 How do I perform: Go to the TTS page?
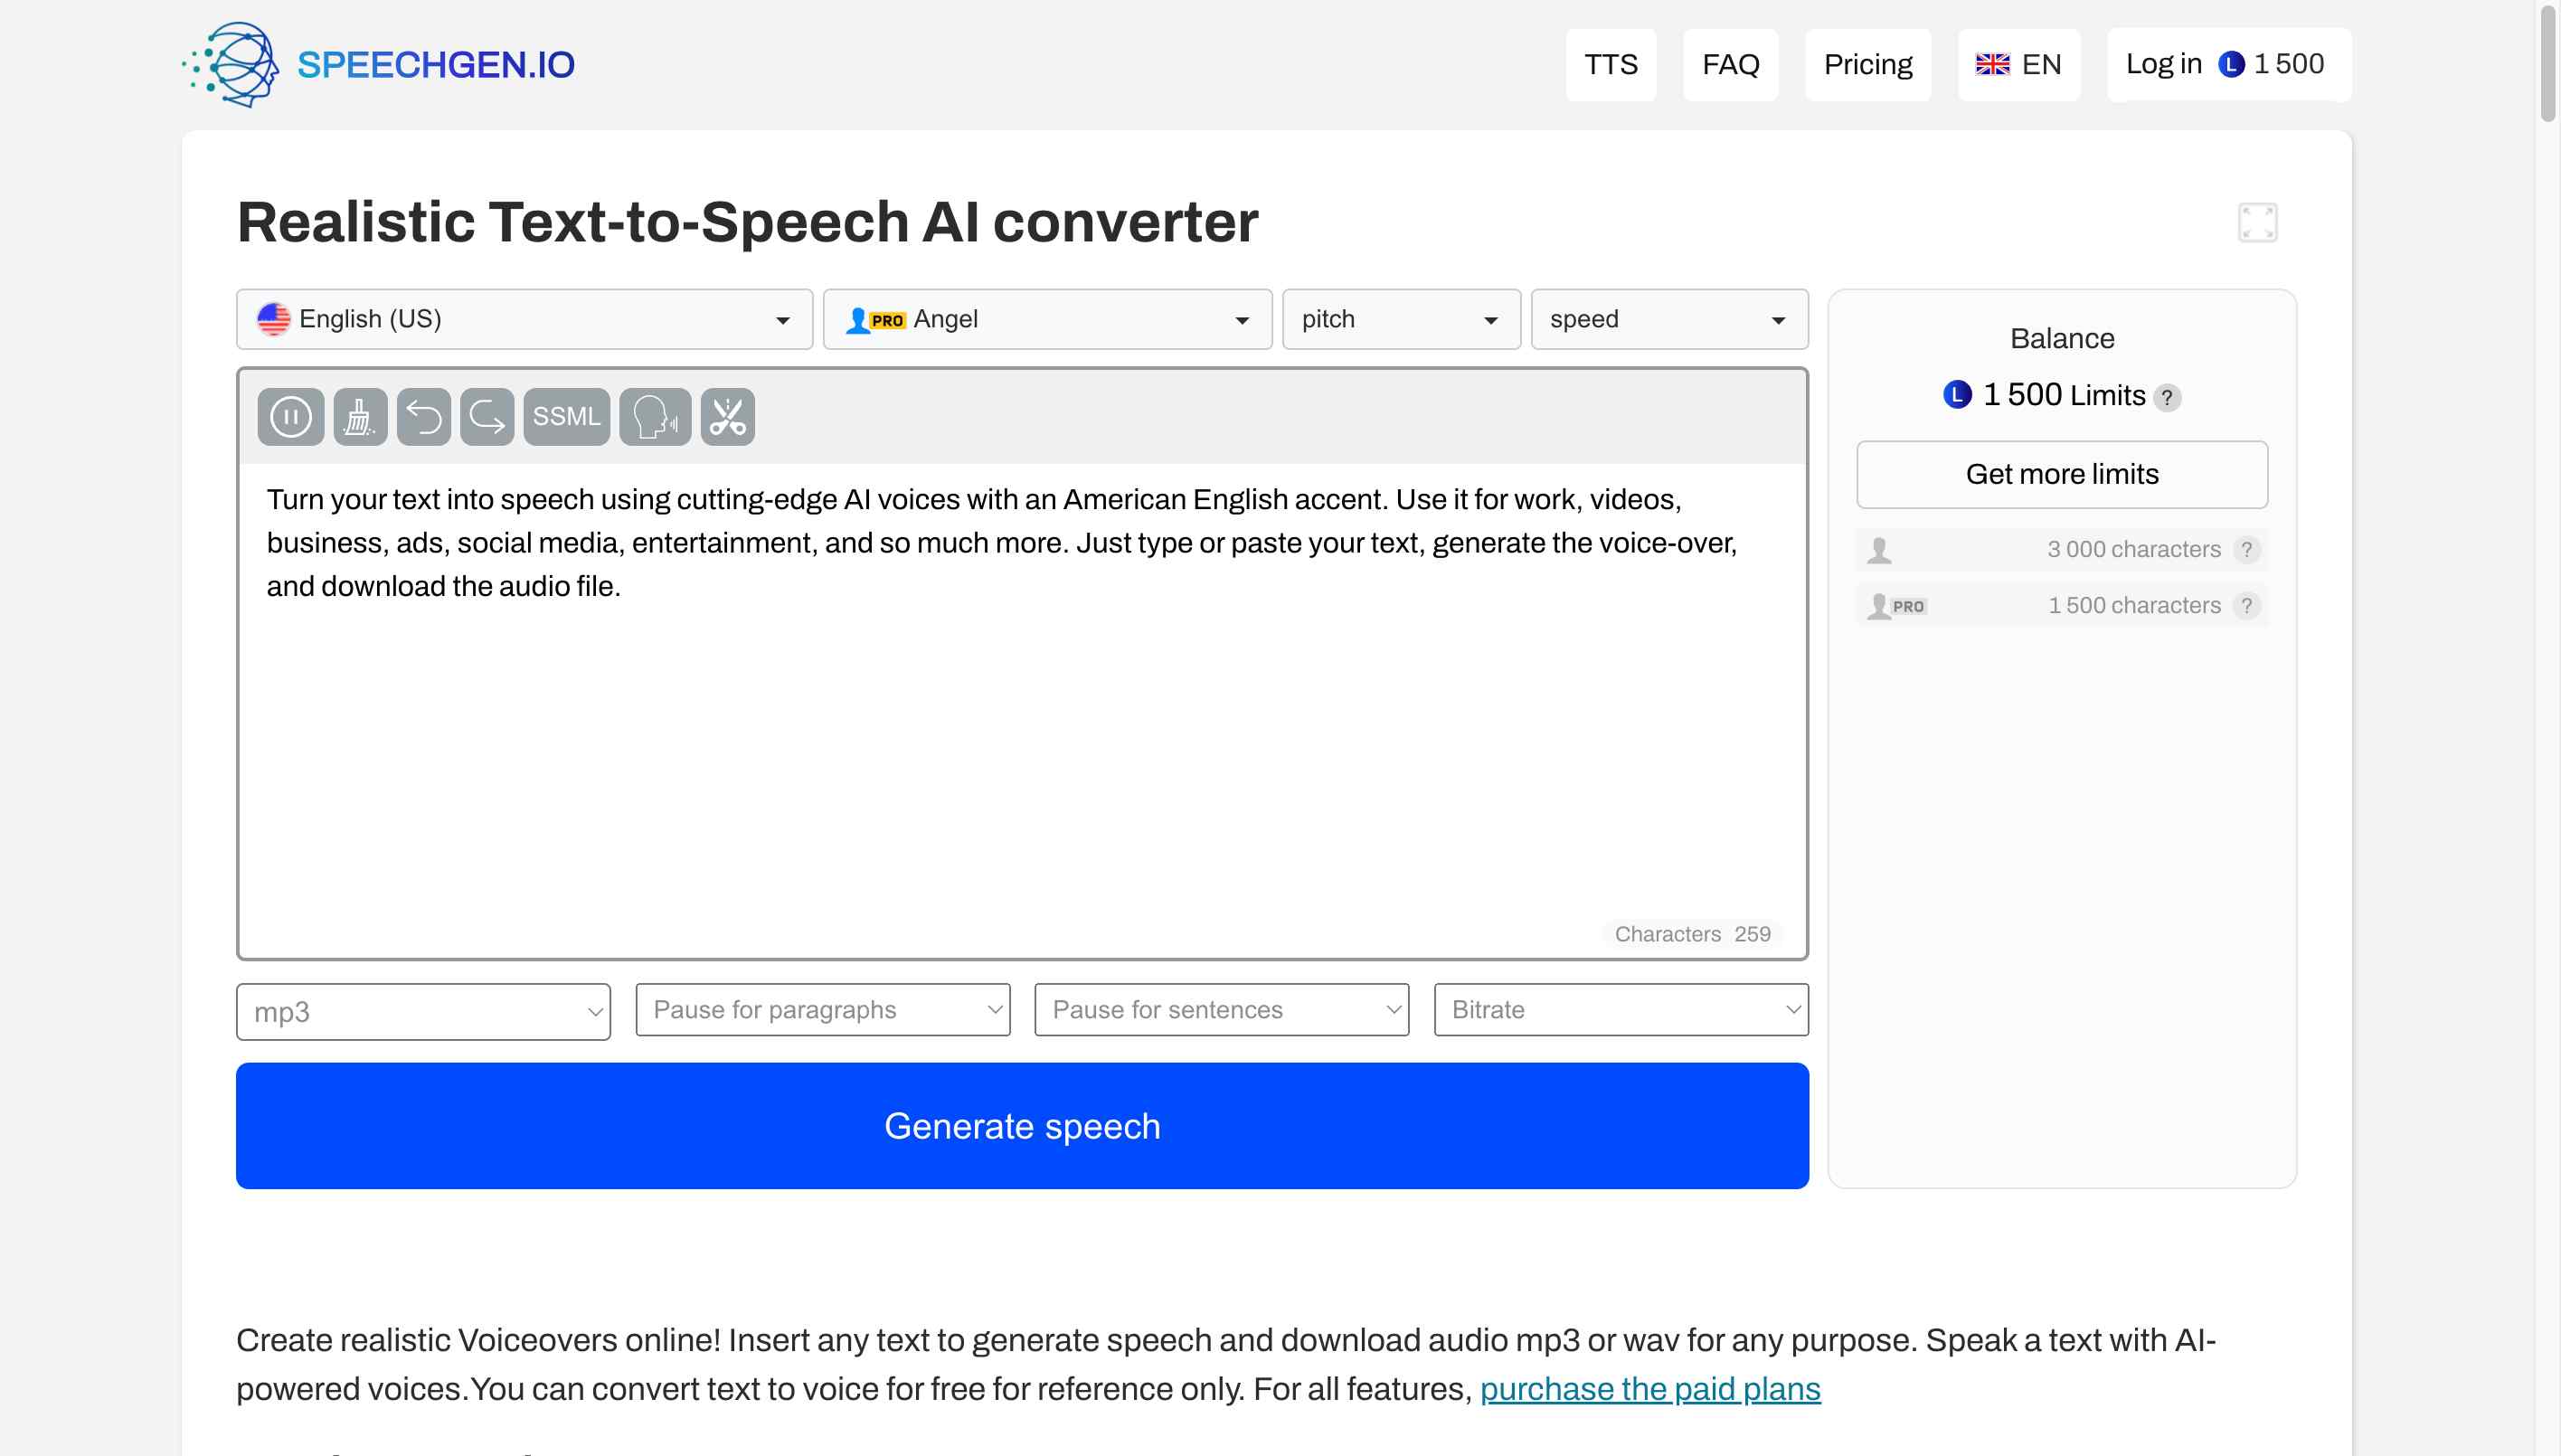coord(1610,65)
